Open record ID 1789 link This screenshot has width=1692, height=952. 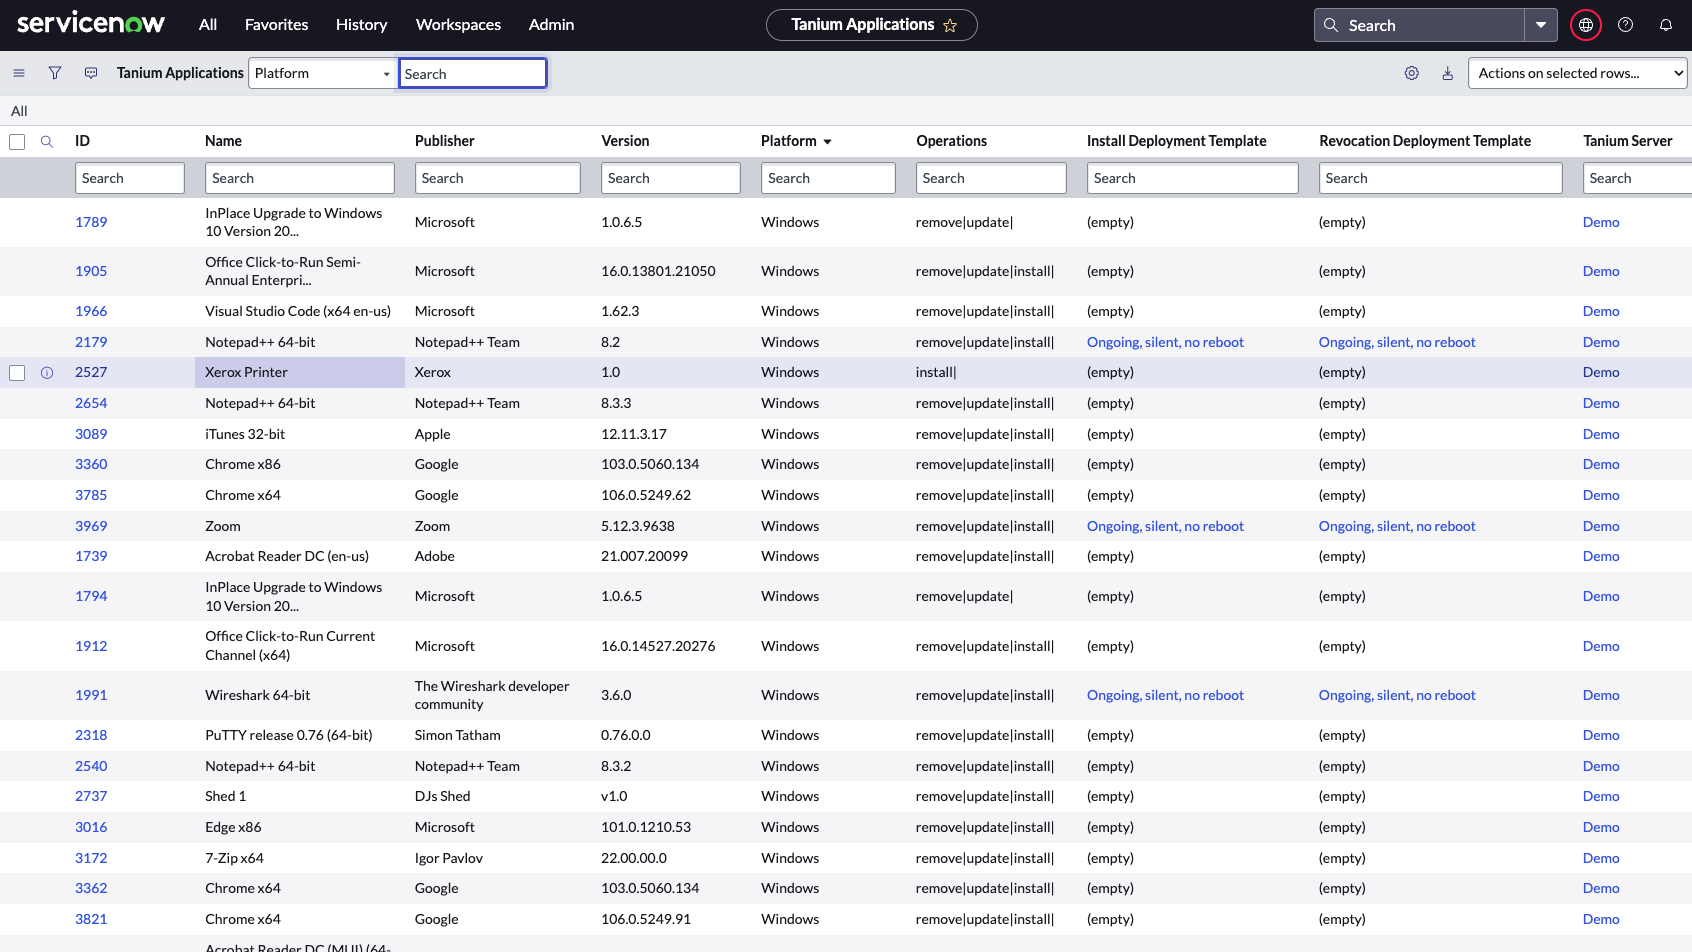[x=91, y=222]
